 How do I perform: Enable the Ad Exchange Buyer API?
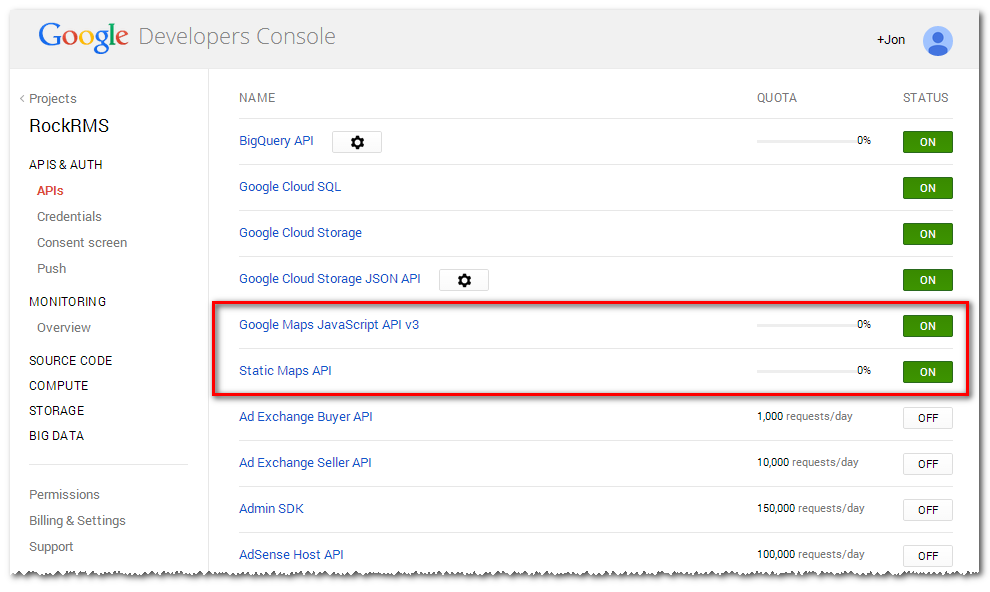pyautogui.click(x=927, y=418)
